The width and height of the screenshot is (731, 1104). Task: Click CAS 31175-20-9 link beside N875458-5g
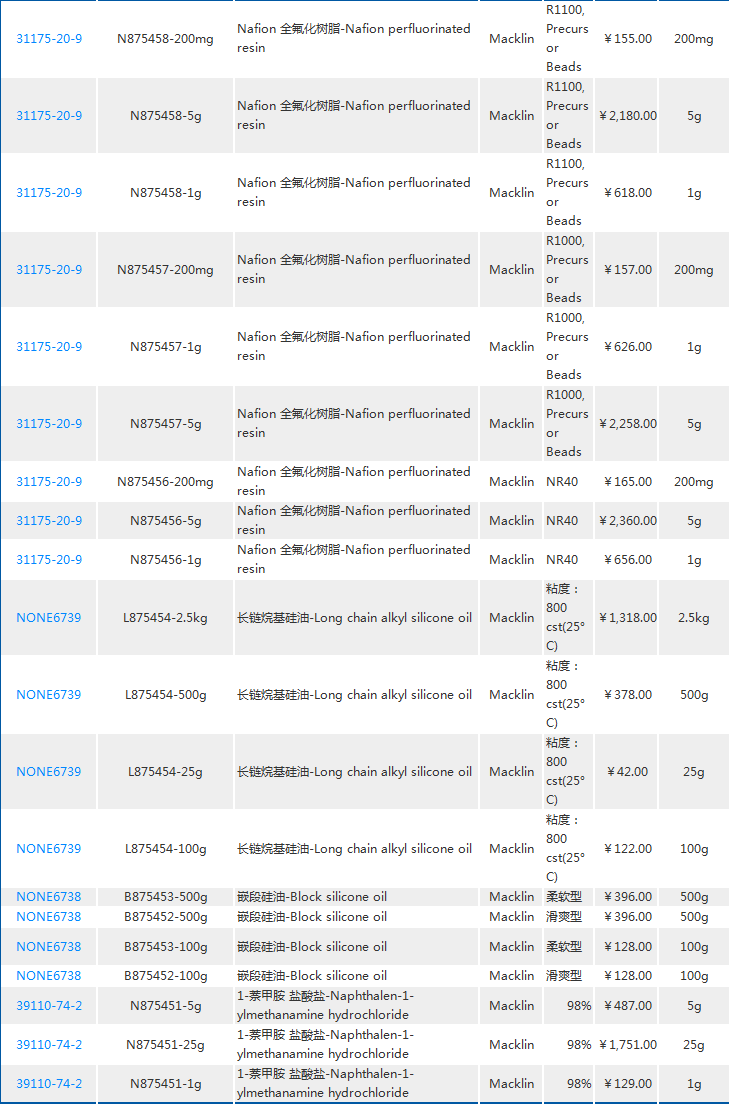point(49,116)
